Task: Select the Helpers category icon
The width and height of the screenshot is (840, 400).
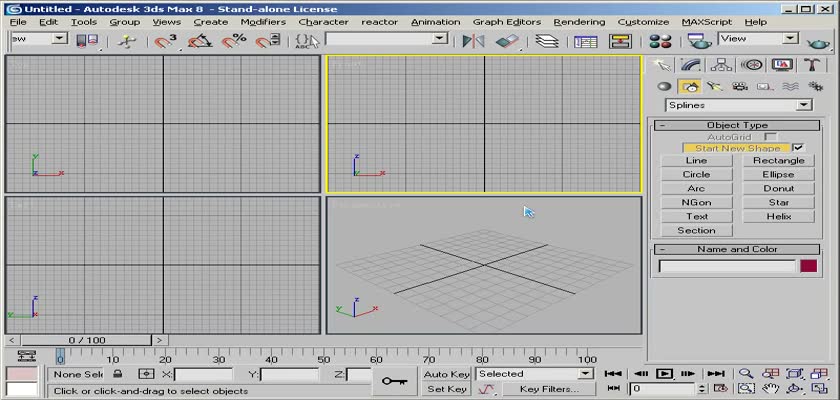Action: pyautogui.click(x=764, y=86)
